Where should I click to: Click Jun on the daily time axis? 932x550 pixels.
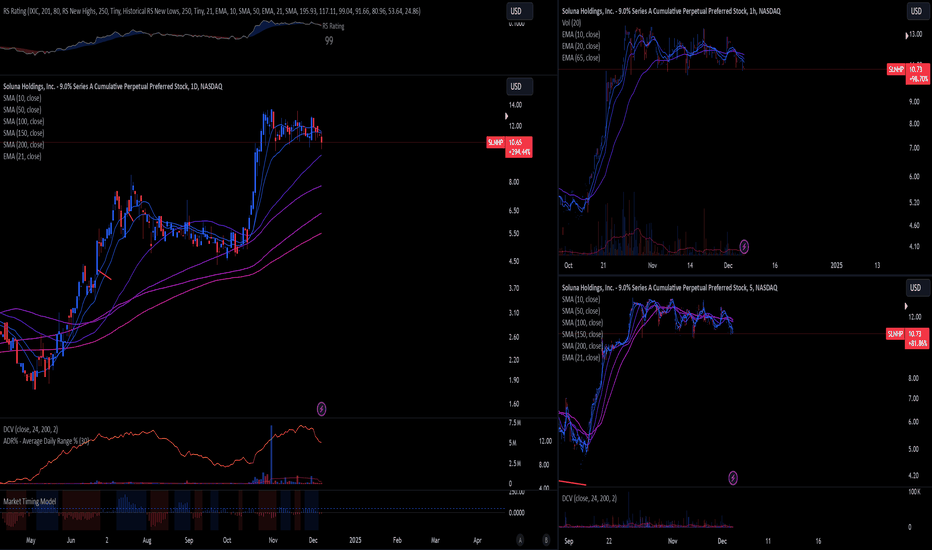(71, 540)
